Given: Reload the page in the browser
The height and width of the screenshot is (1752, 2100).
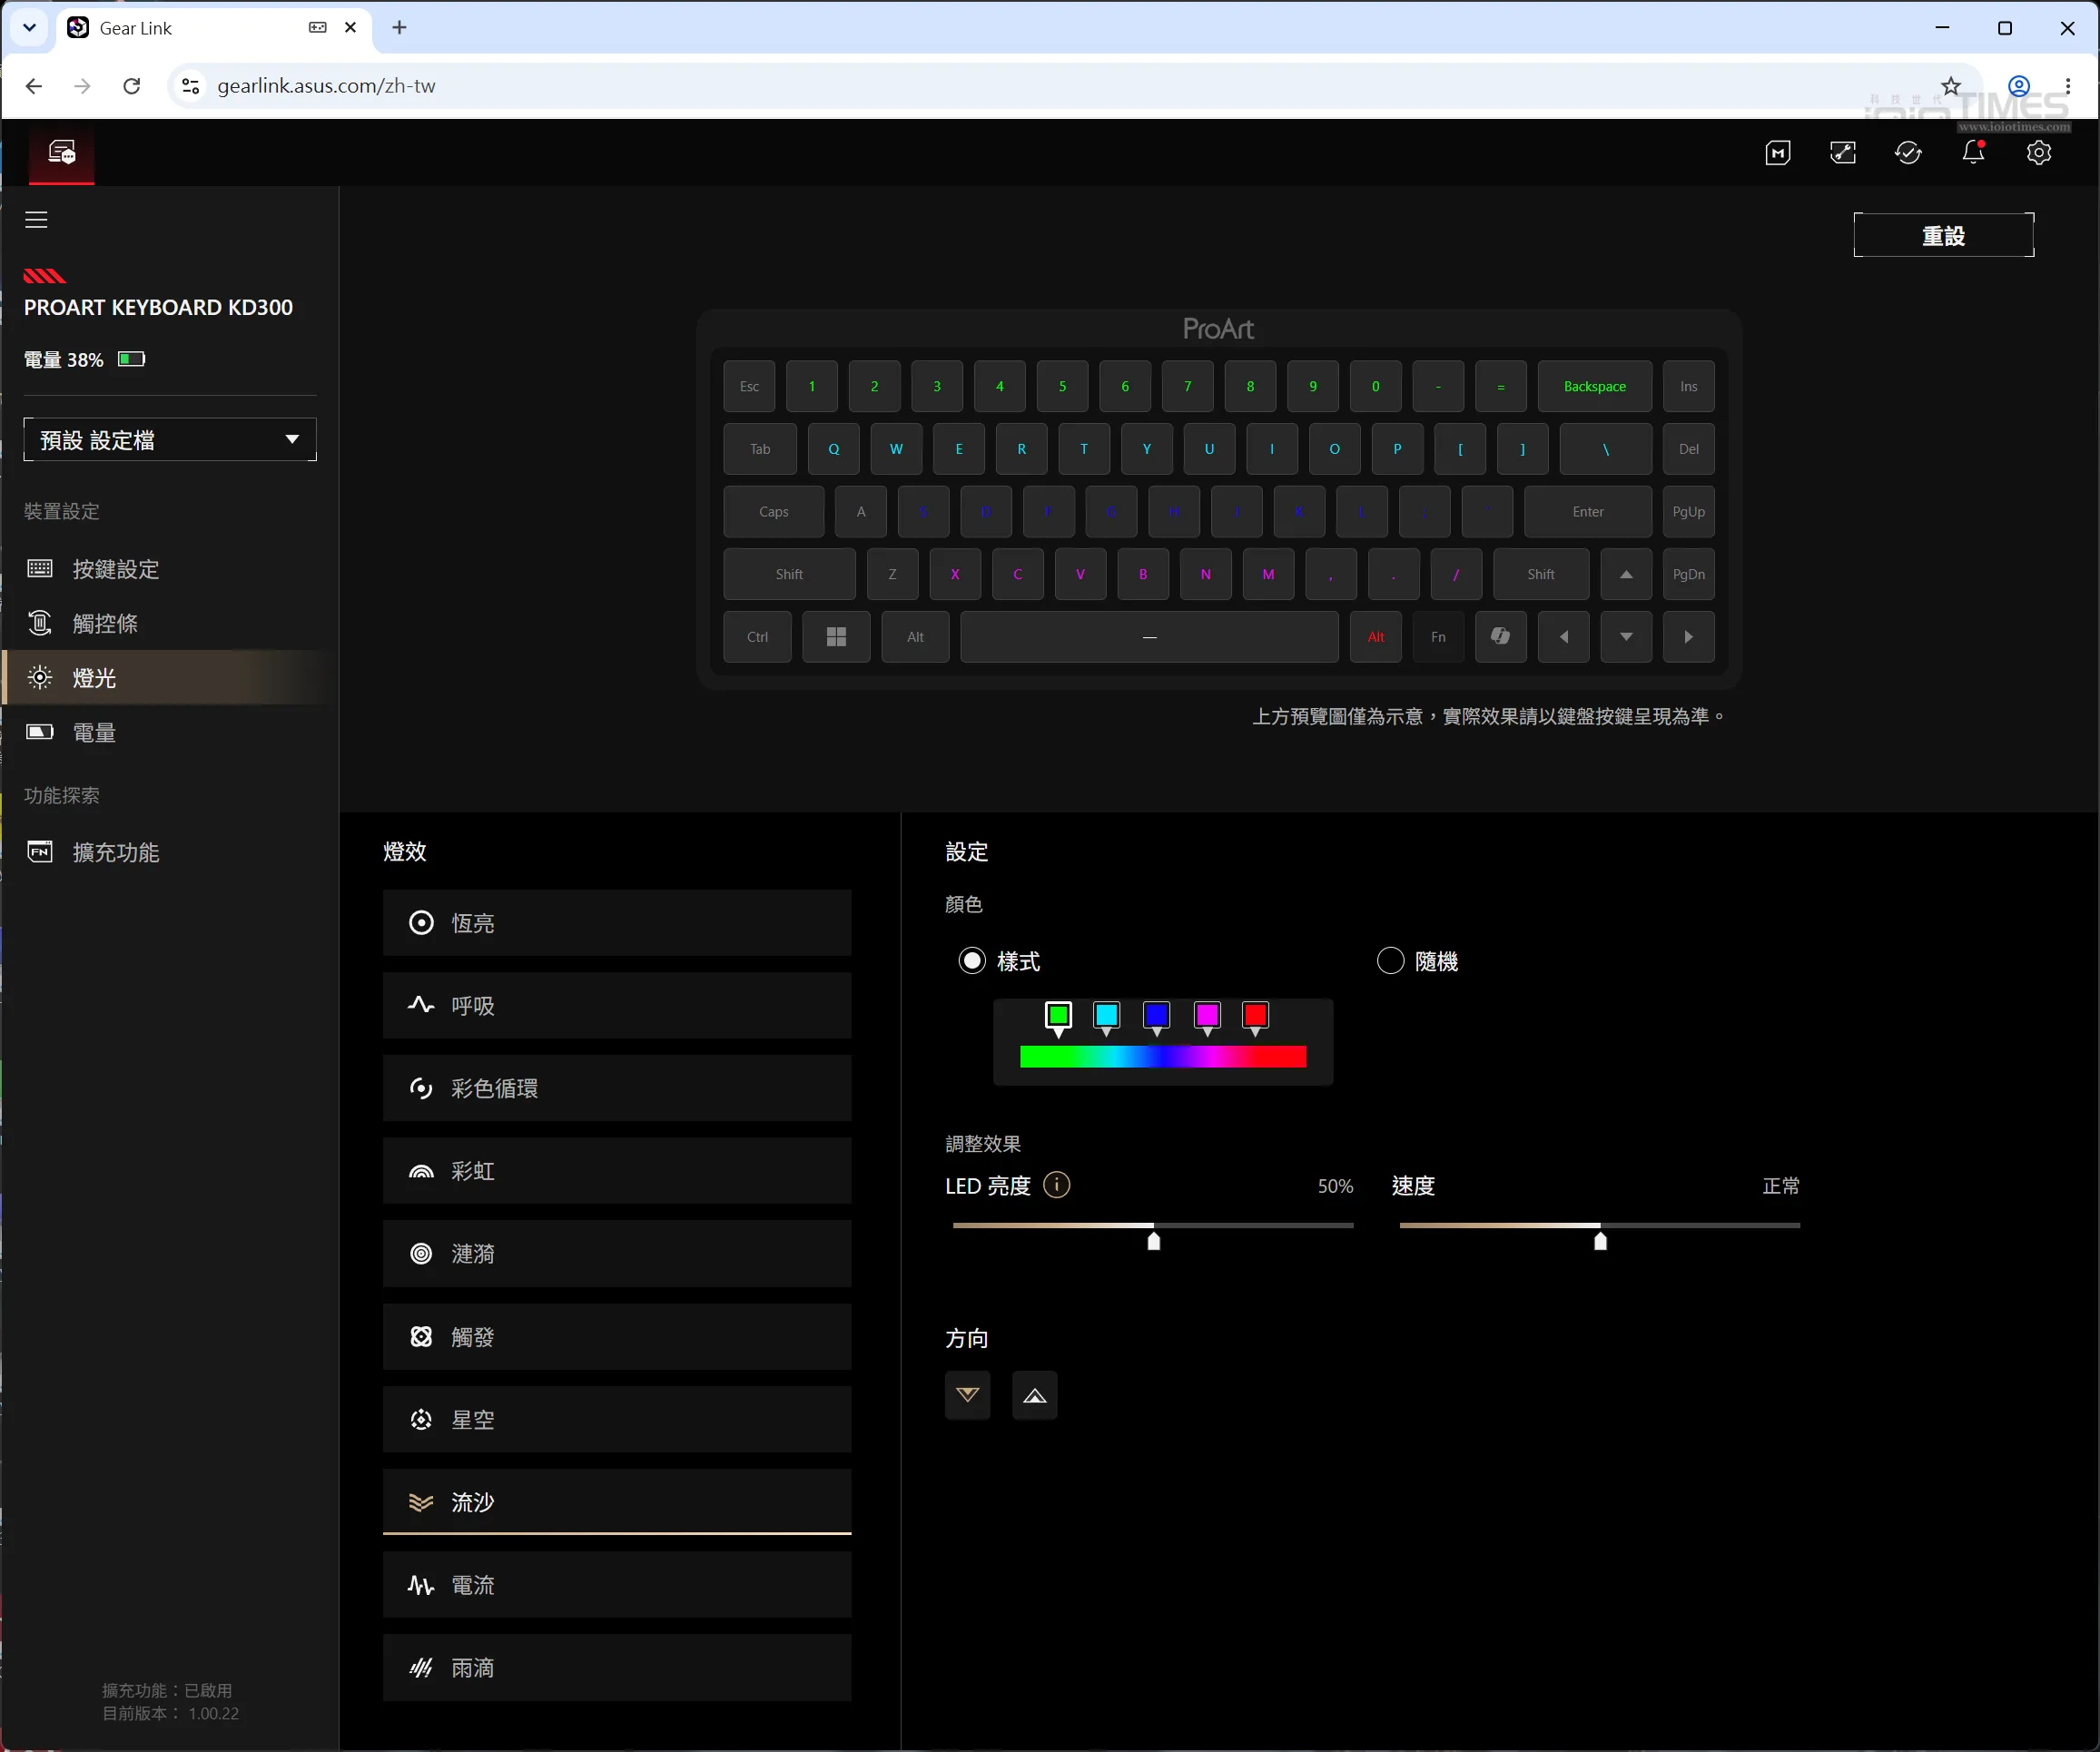Looking at the screenshot, I should pos(131,86).
